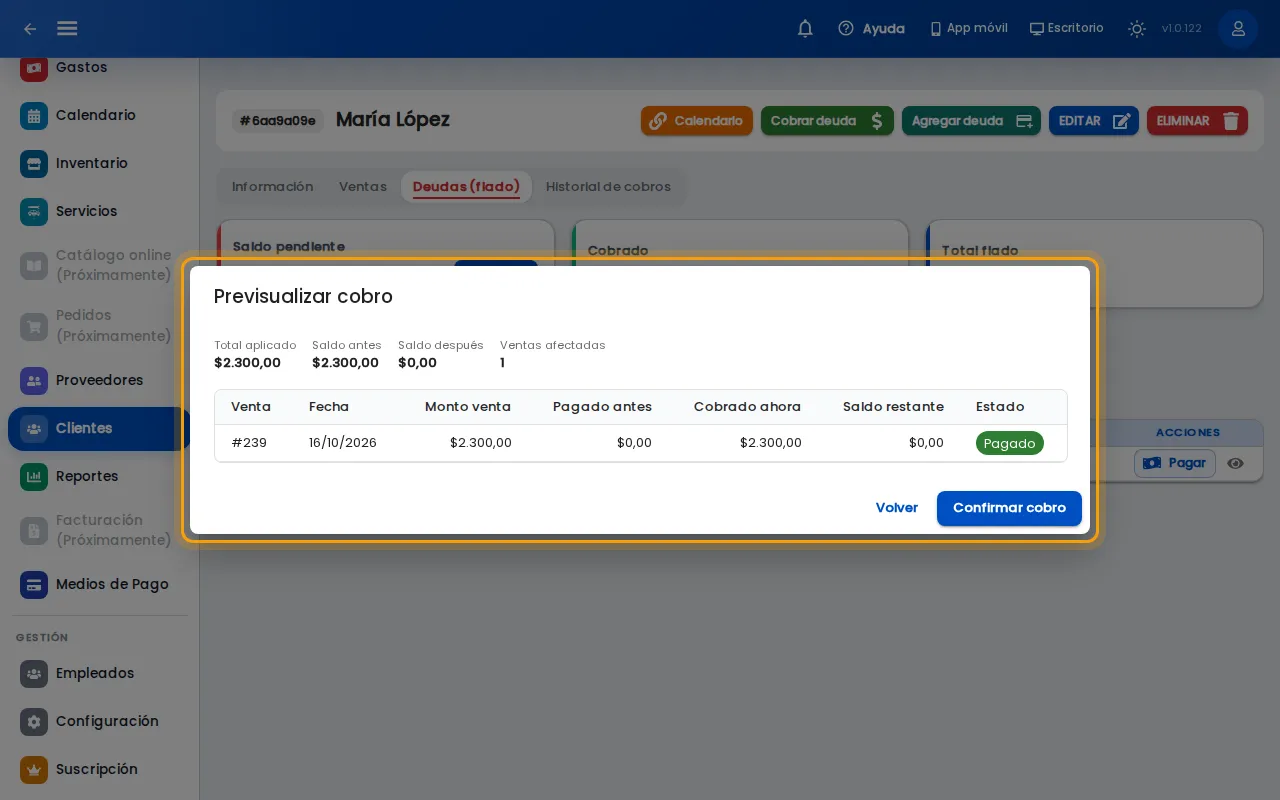Click the Facturación sidebar icon
1280x800 pixels.
(x=34, y=530)
